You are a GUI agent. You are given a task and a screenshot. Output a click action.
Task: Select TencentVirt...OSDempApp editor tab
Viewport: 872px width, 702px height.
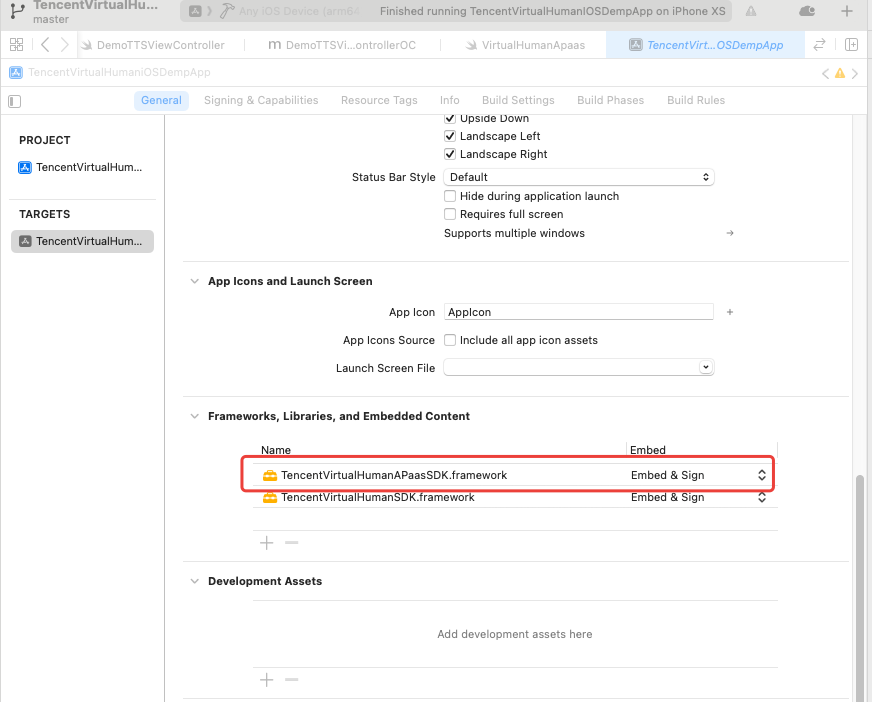tap(705, 45)
